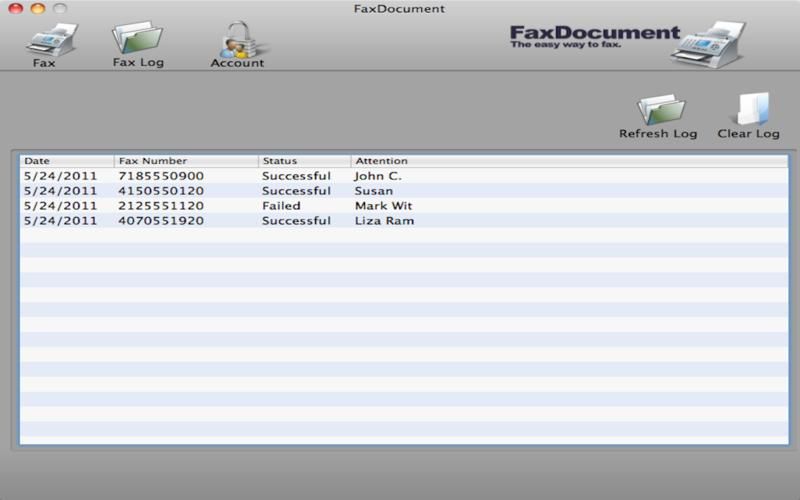
Task: Click John C. in Attention column
Action: click(x=378, y=176)
